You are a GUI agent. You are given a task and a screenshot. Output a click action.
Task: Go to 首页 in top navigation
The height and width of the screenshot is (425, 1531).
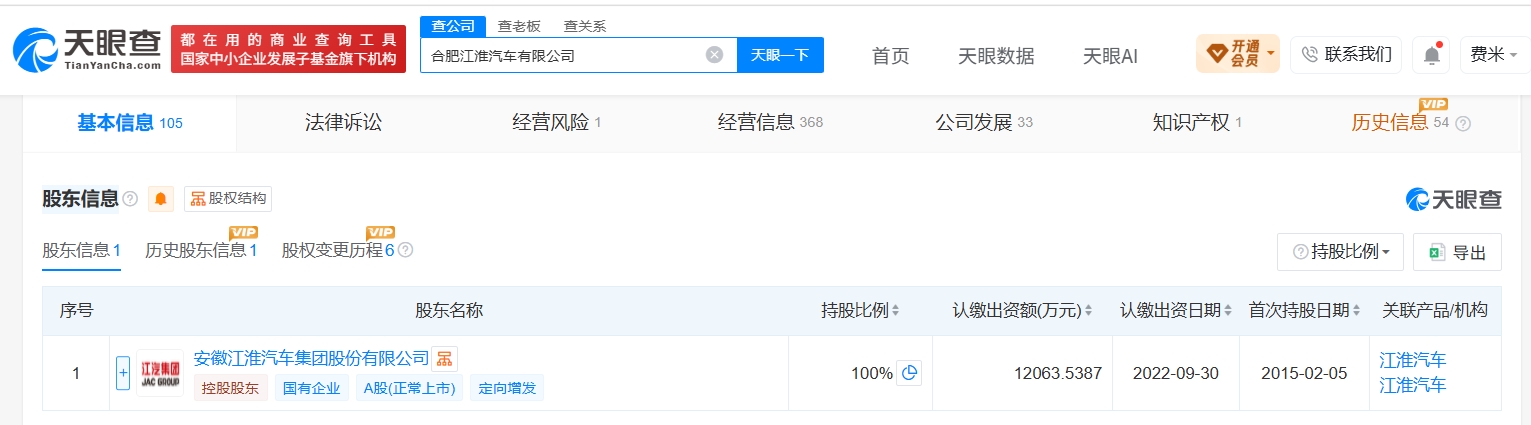pos(891,55)
